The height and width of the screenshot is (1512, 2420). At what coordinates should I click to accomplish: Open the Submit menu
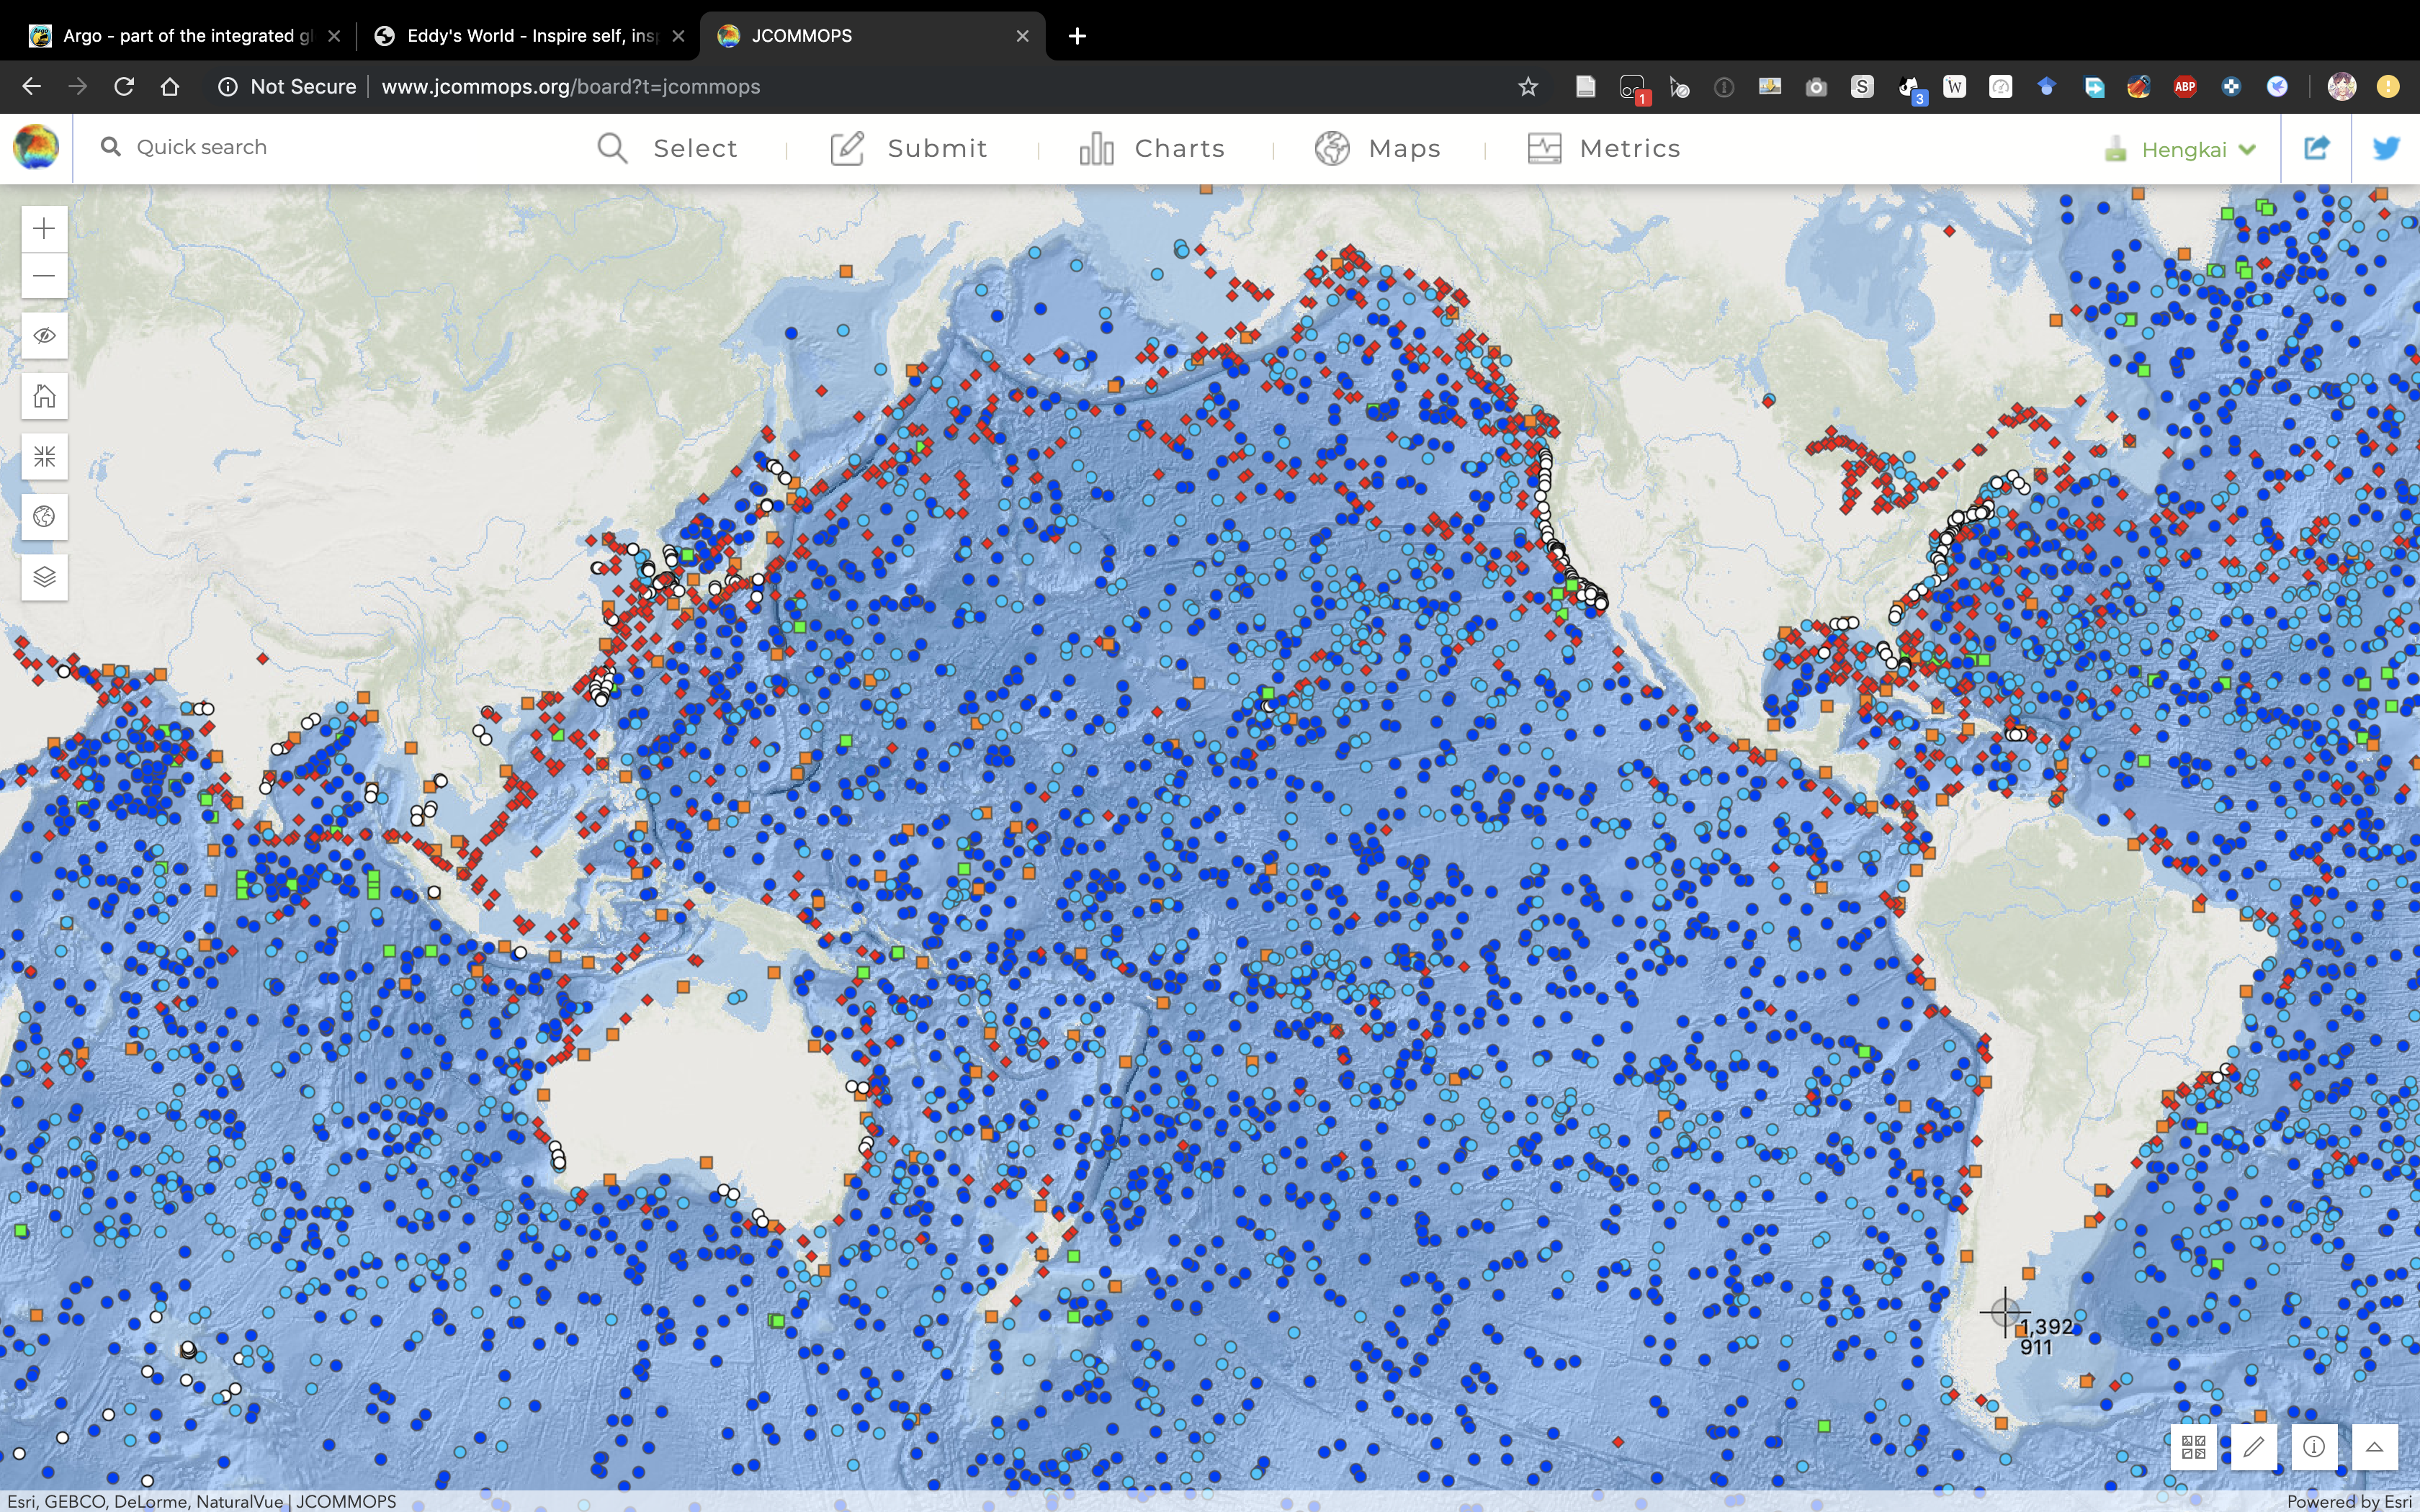click(x=909, y=148)
